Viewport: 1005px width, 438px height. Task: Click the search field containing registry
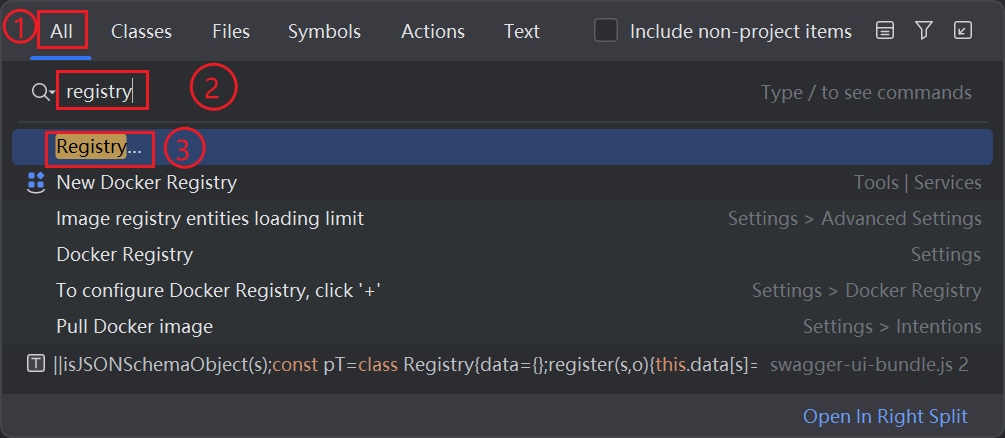click(x=400, y=92)
